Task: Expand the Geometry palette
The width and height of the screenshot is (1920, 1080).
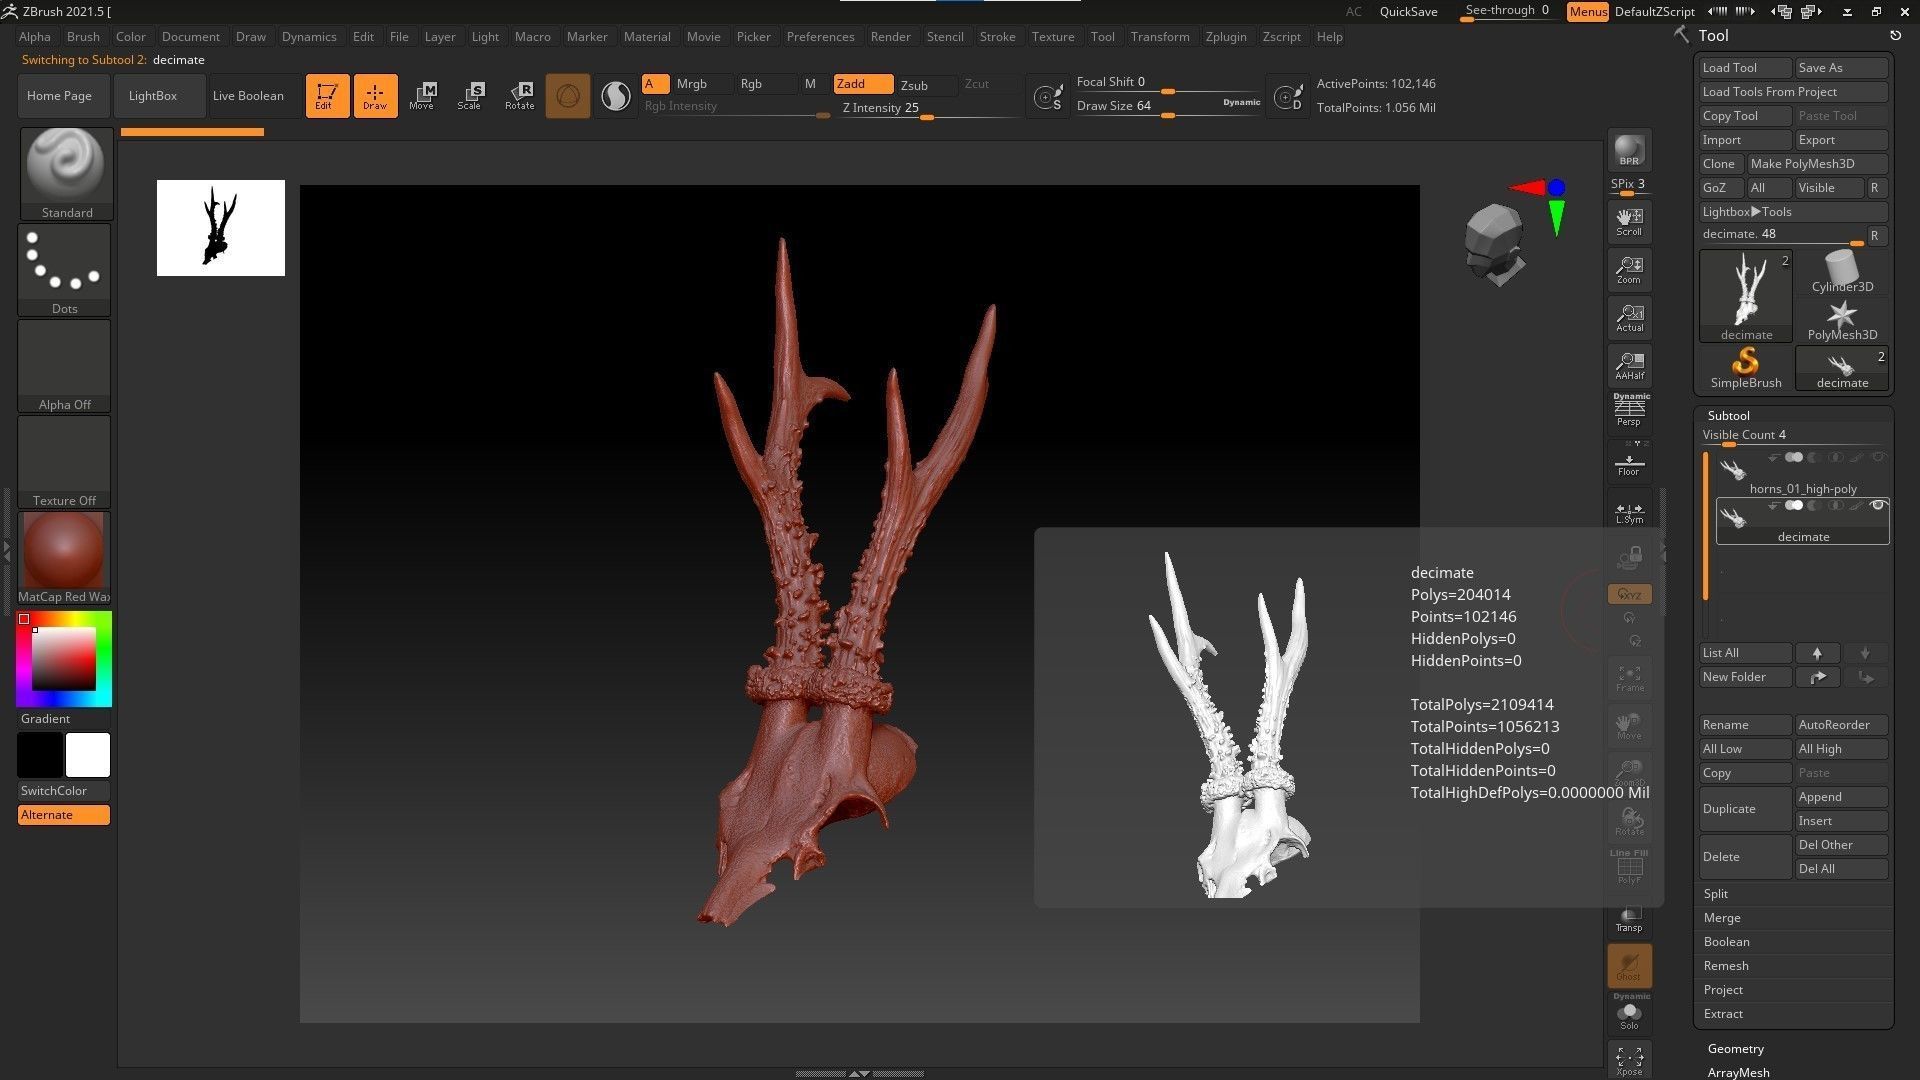Action: (1735, 1049)
